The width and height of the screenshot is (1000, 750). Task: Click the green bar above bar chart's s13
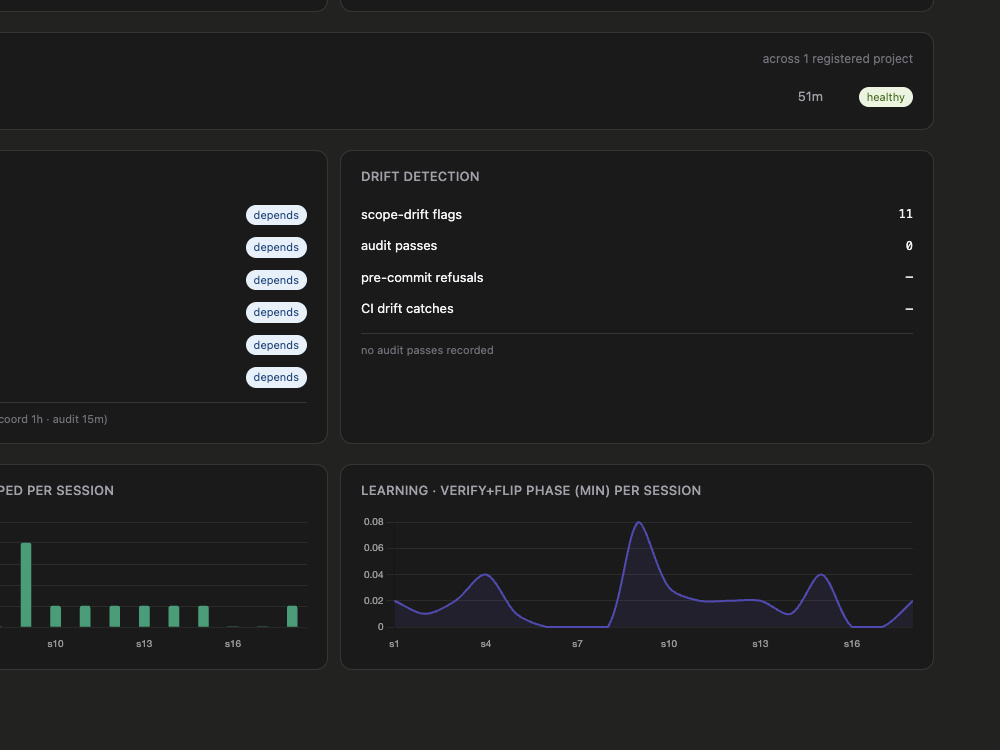144,616
